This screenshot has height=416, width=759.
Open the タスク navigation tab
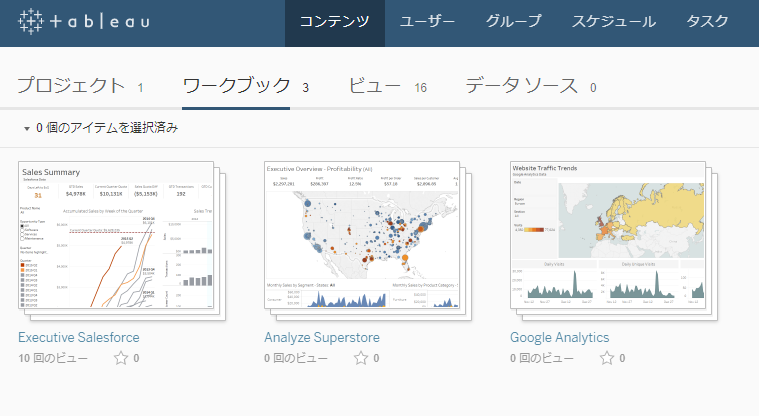pyautogui.click(x=707, y=21)
